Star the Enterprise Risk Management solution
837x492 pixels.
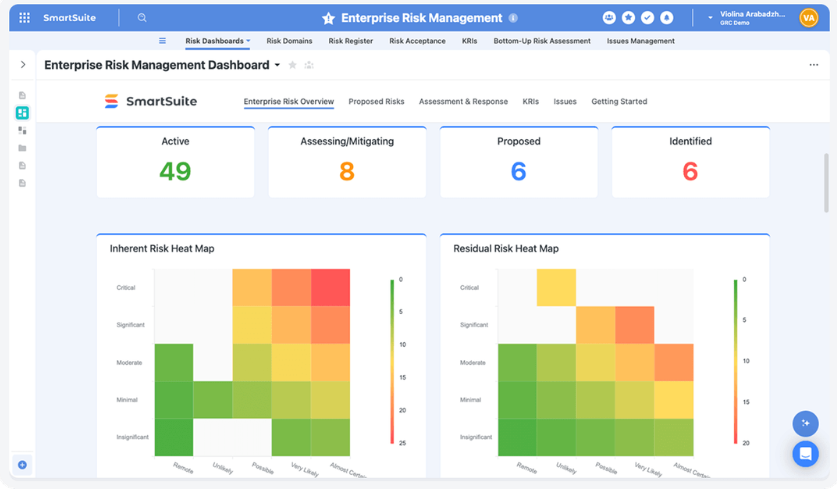coord(328,18)
